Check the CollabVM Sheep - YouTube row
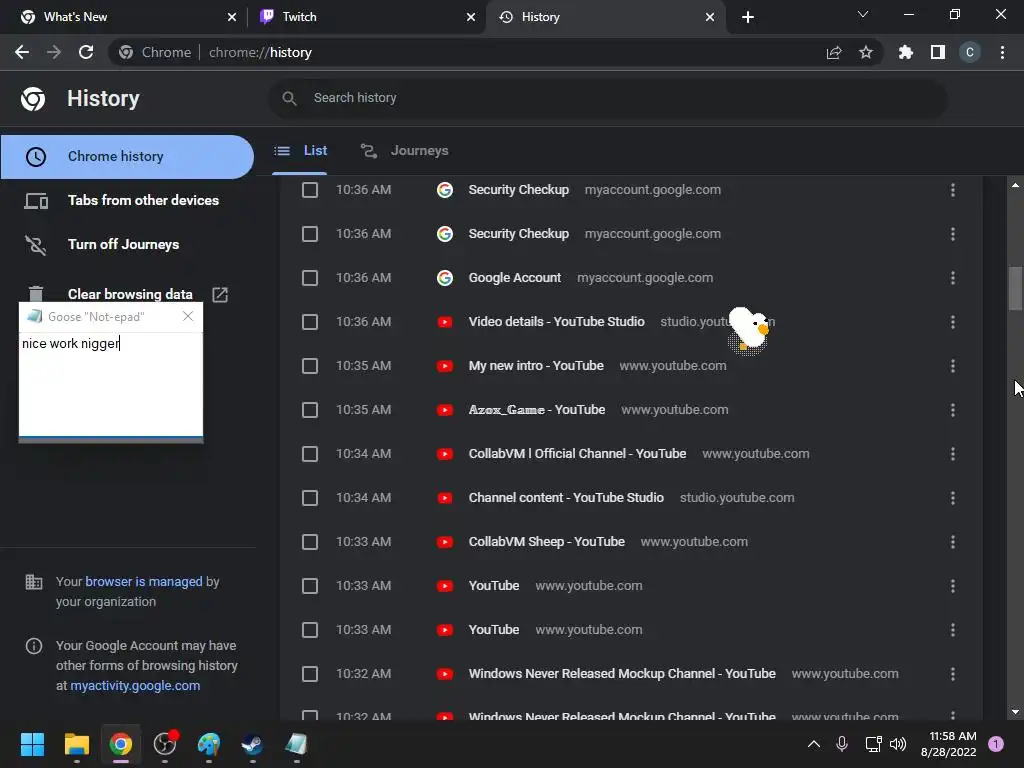Viewport: 1024px width, 768px height. tap(310, 542)
